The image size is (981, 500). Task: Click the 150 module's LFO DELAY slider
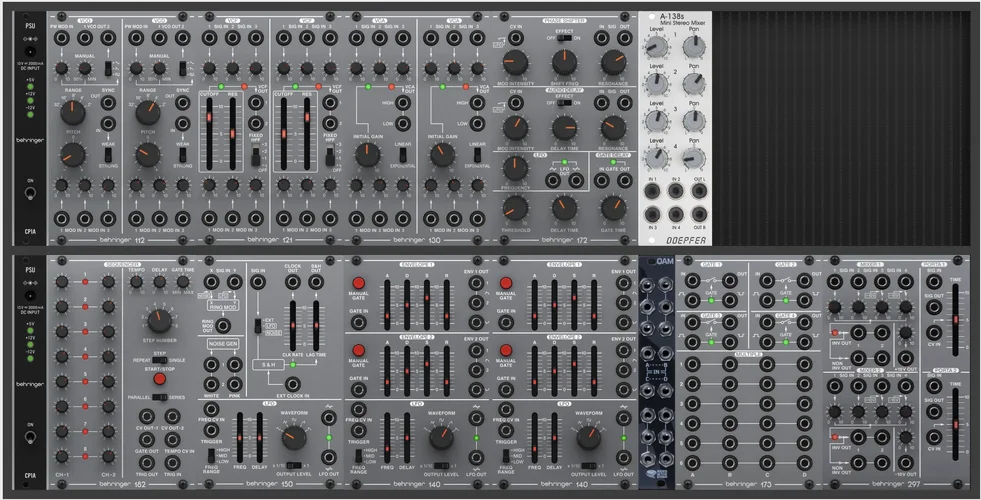(259, 437)
